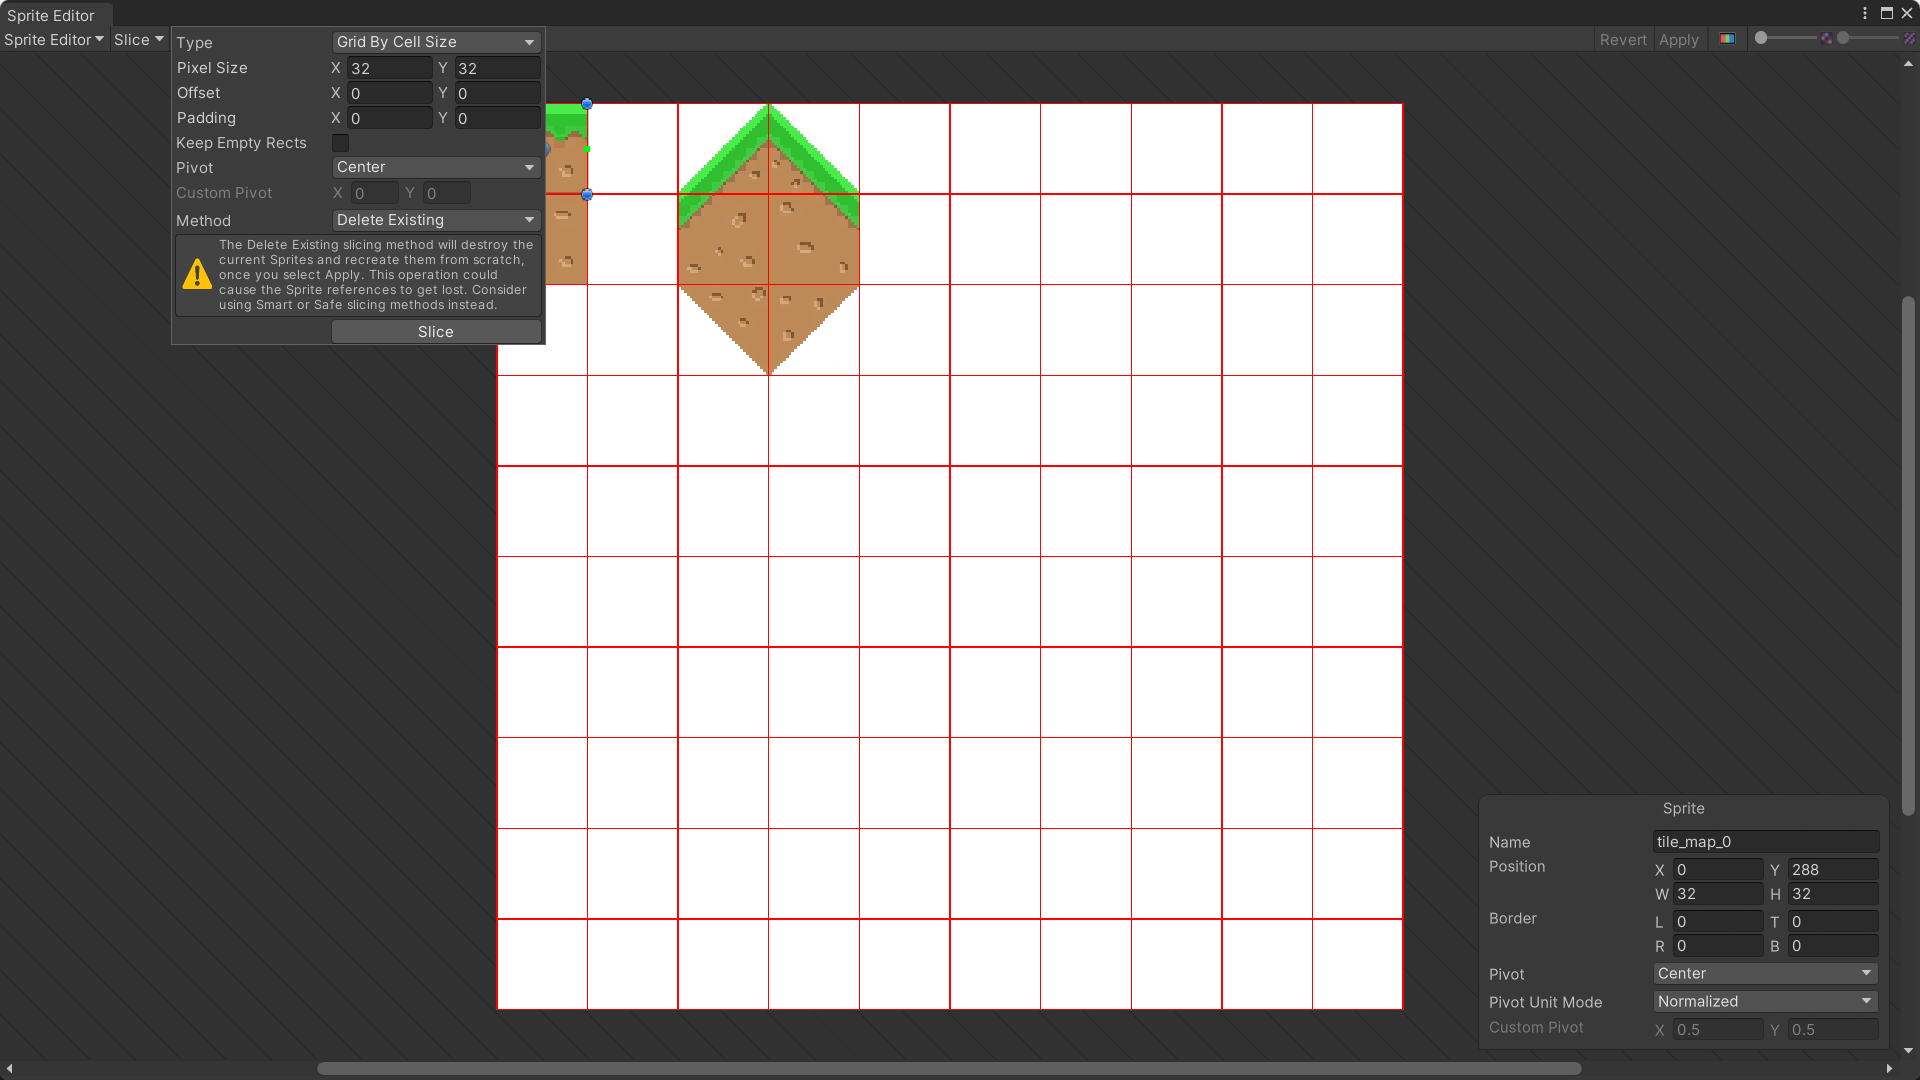
Task: Expand the slice Type dropdown
Action: (436, 42)
